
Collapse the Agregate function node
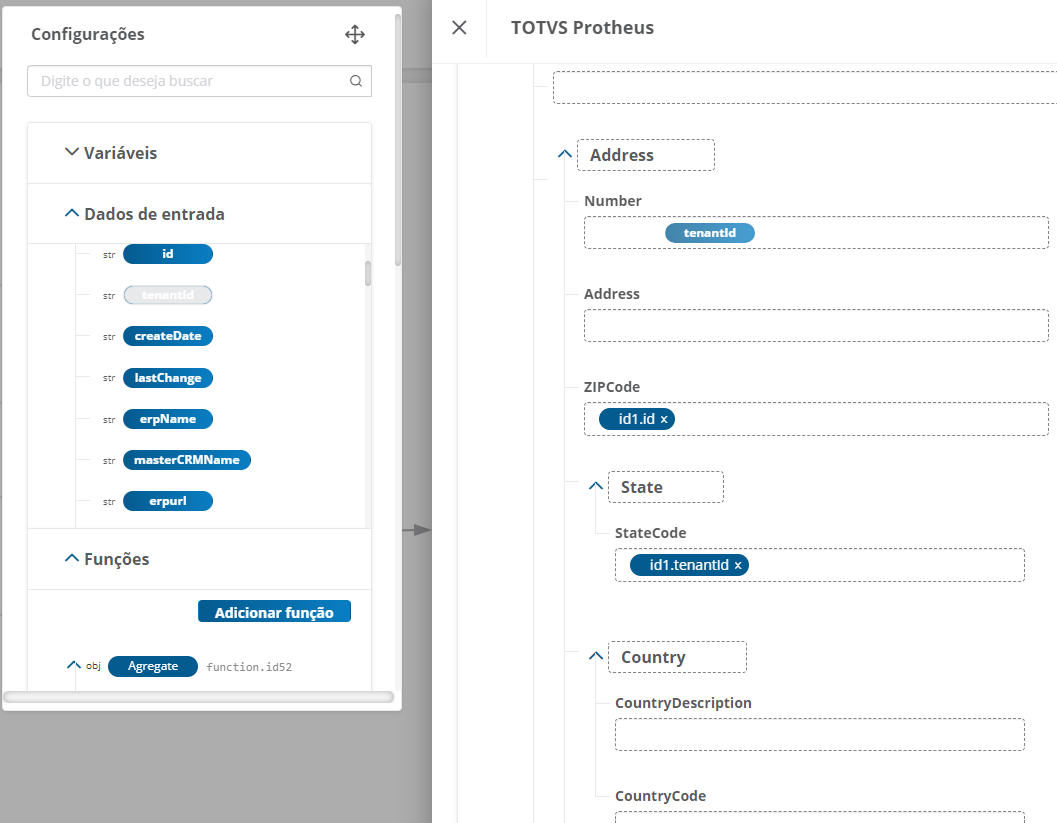73,666
